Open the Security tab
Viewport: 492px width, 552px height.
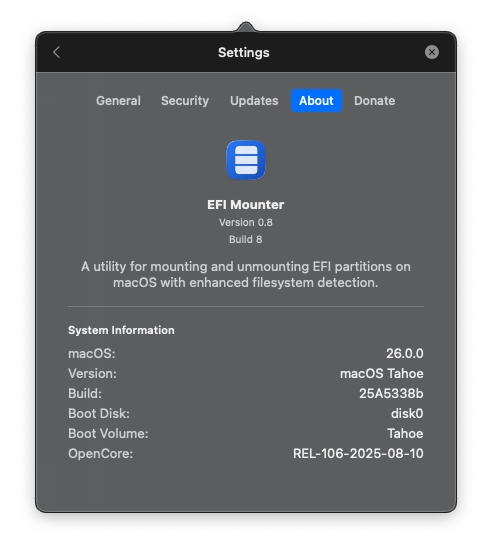185,101
